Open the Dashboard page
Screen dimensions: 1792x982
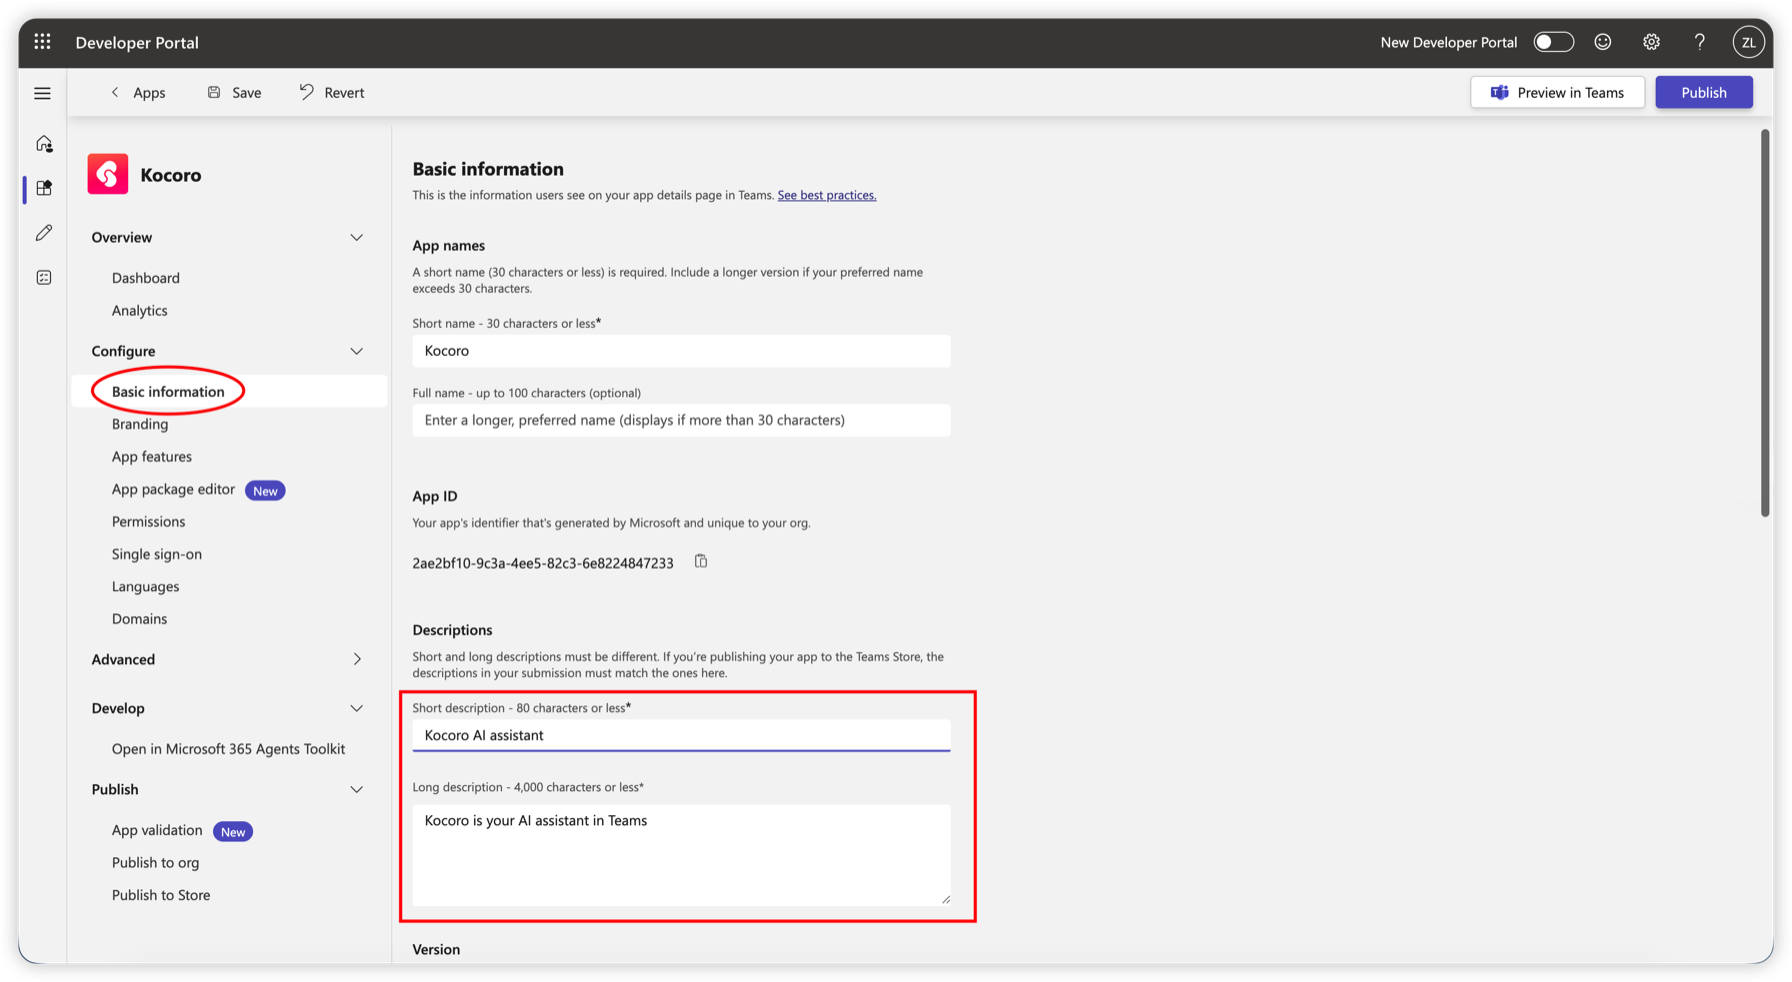click(x=146, y=278)
